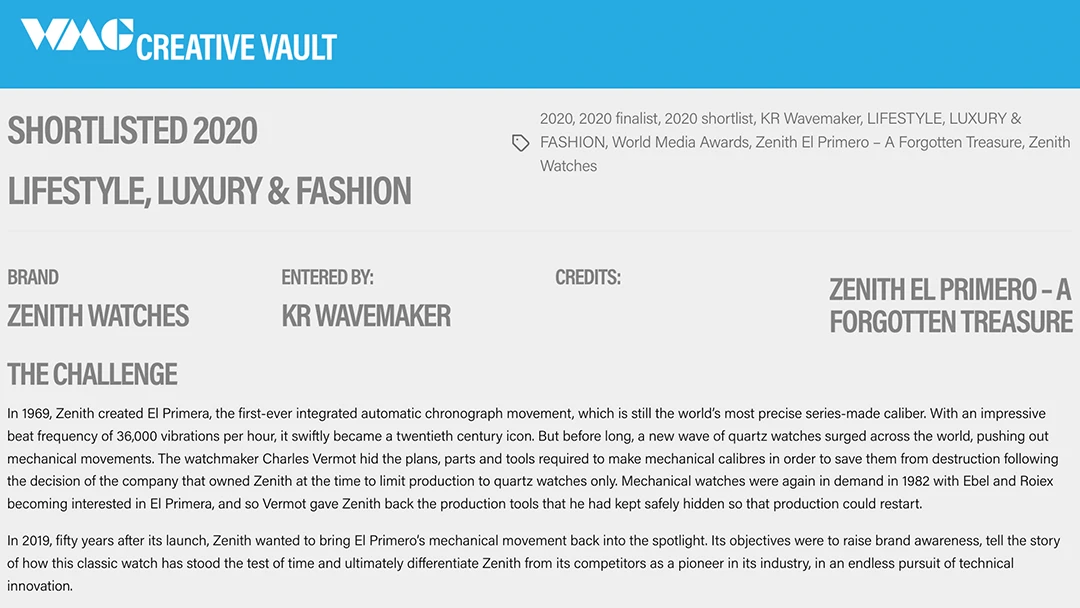Viewport: 1080px width, 608px height.
Task: Click the tag icon beside the tag list
Action: [521, 143]
